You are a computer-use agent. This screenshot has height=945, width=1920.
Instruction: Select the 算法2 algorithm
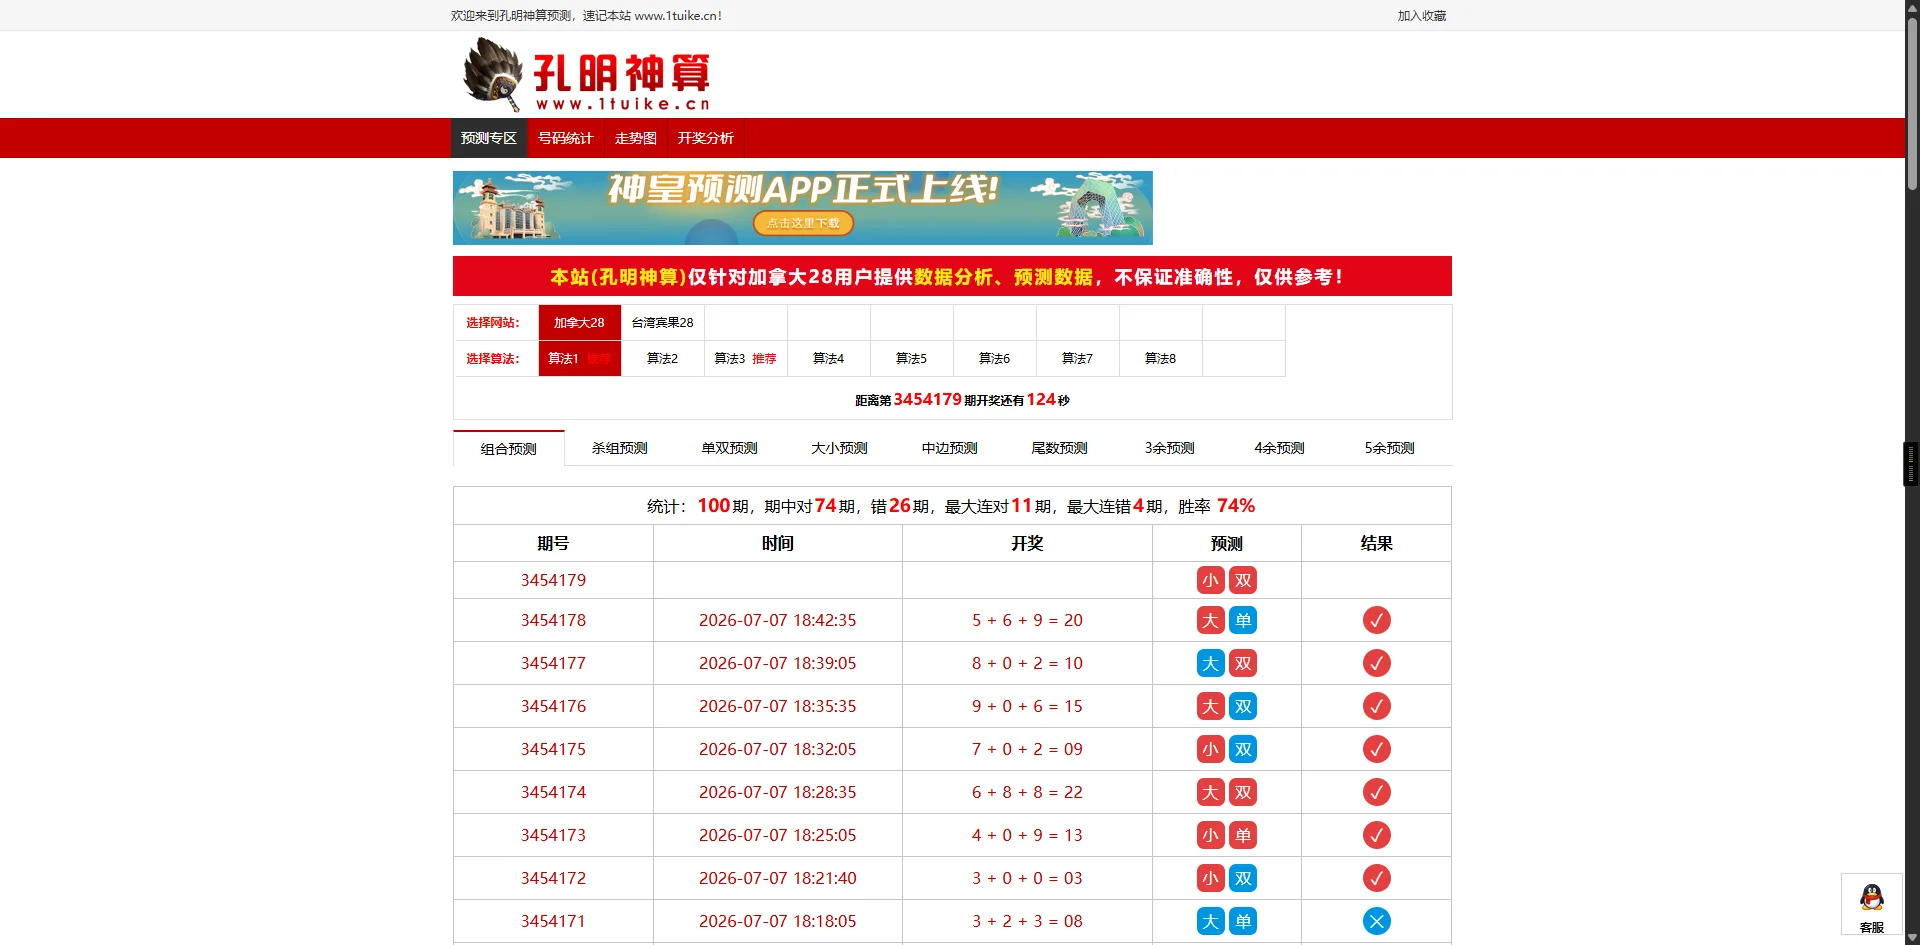point(663,359)
